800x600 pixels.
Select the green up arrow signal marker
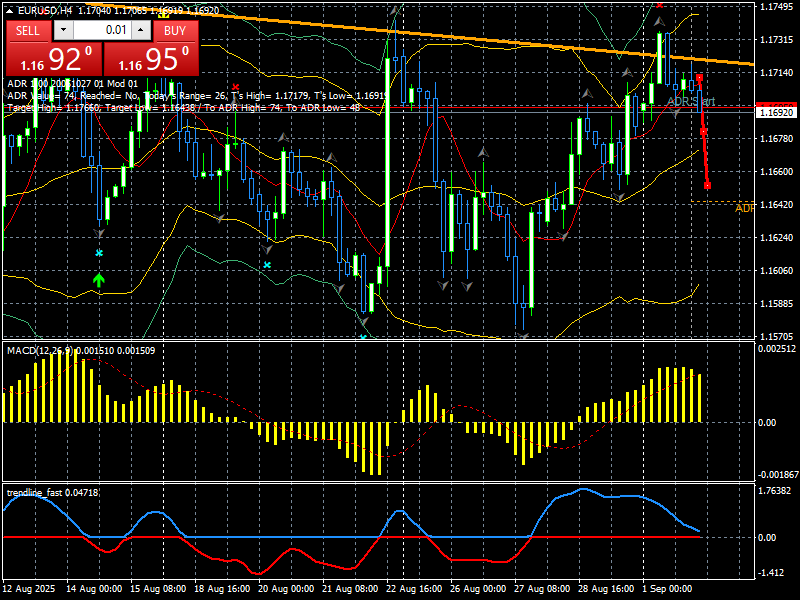point(99,280)
